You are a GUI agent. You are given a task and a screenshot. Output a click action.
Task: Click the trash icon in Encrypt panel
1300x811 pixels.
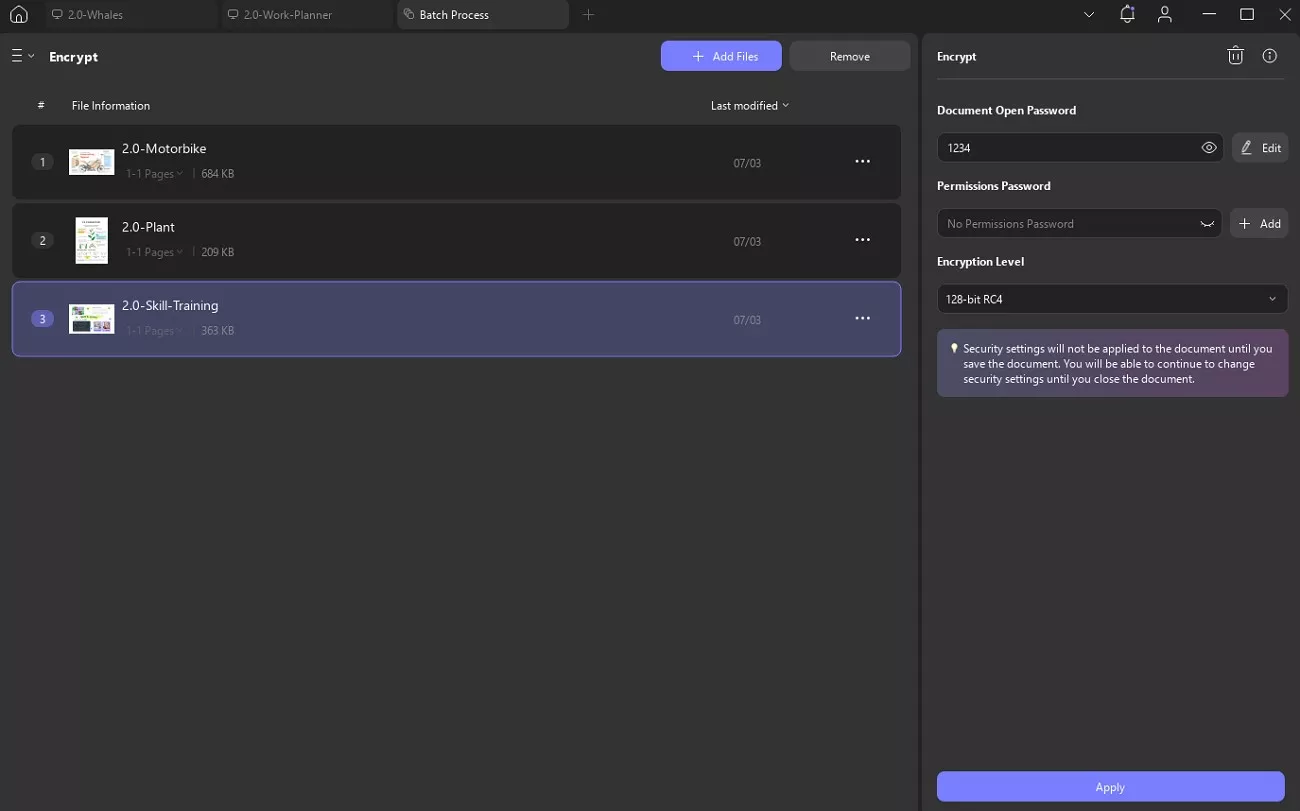pyautogui.click(x=1235, y=56)
